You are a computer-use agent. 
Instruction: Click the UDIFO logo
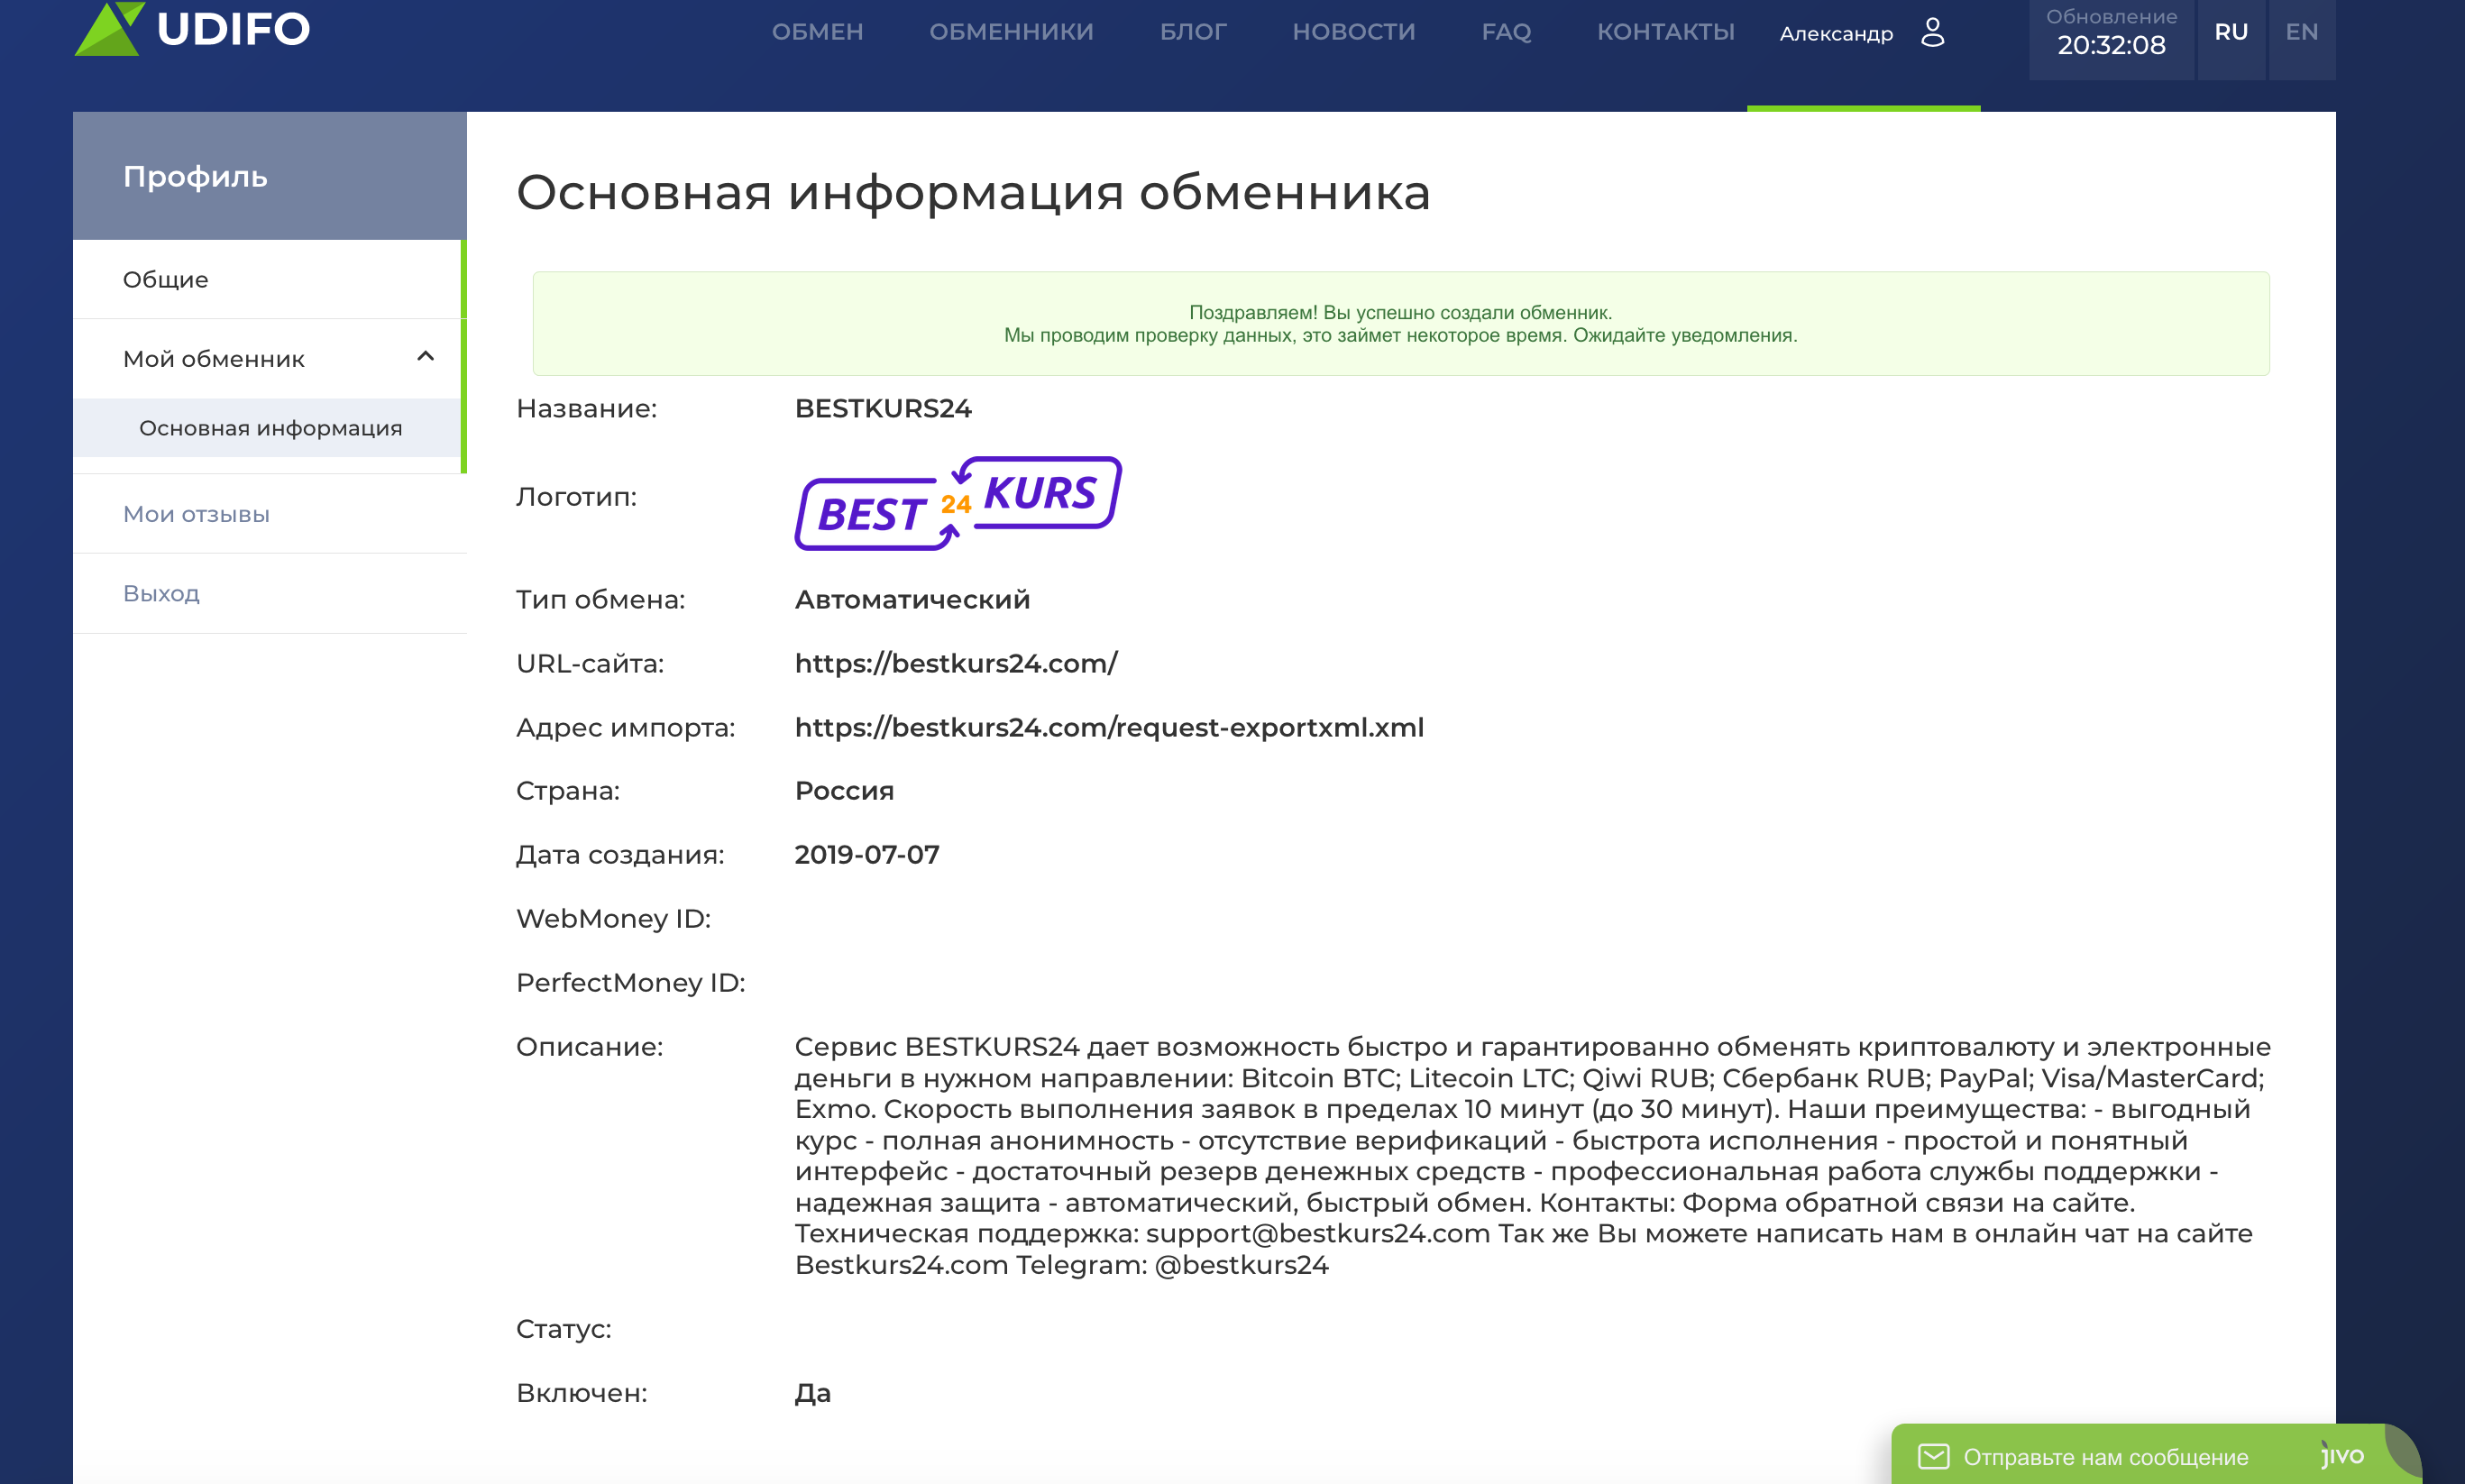(x=192, y=28)
